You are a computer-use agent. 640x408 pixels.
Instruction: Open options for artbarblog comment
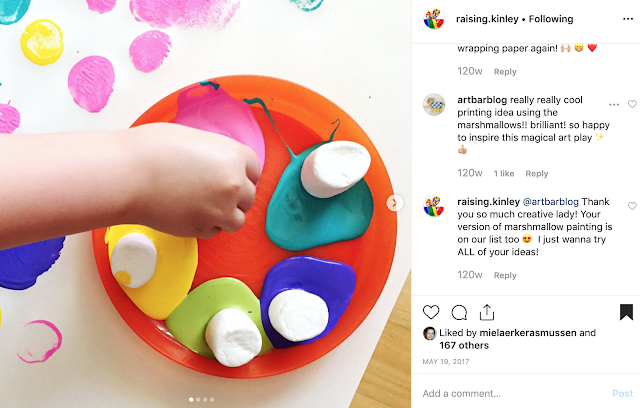tap(614, 104)
